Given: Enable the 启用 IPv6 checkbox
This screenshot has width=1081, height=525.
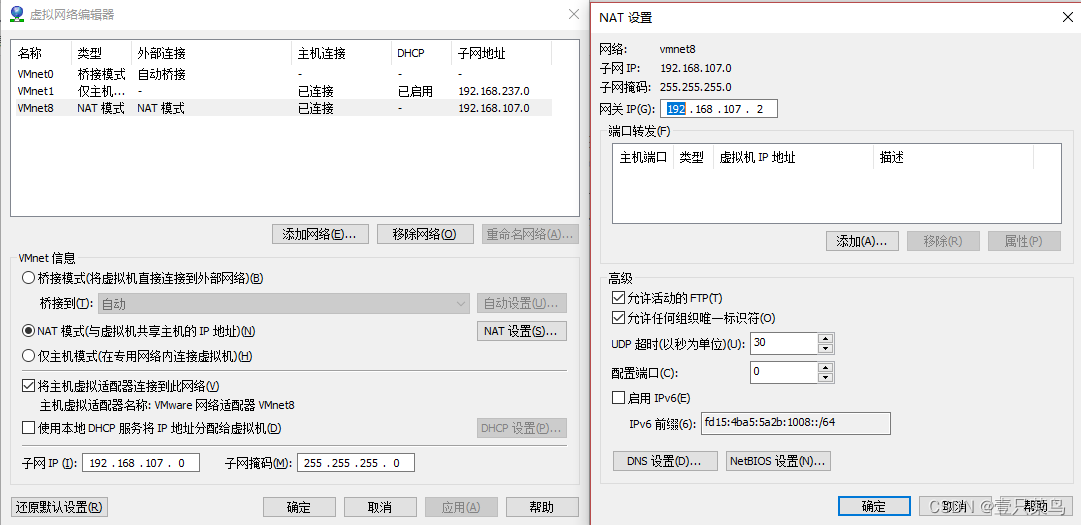Looking at the screenshot, I should 618,398.
